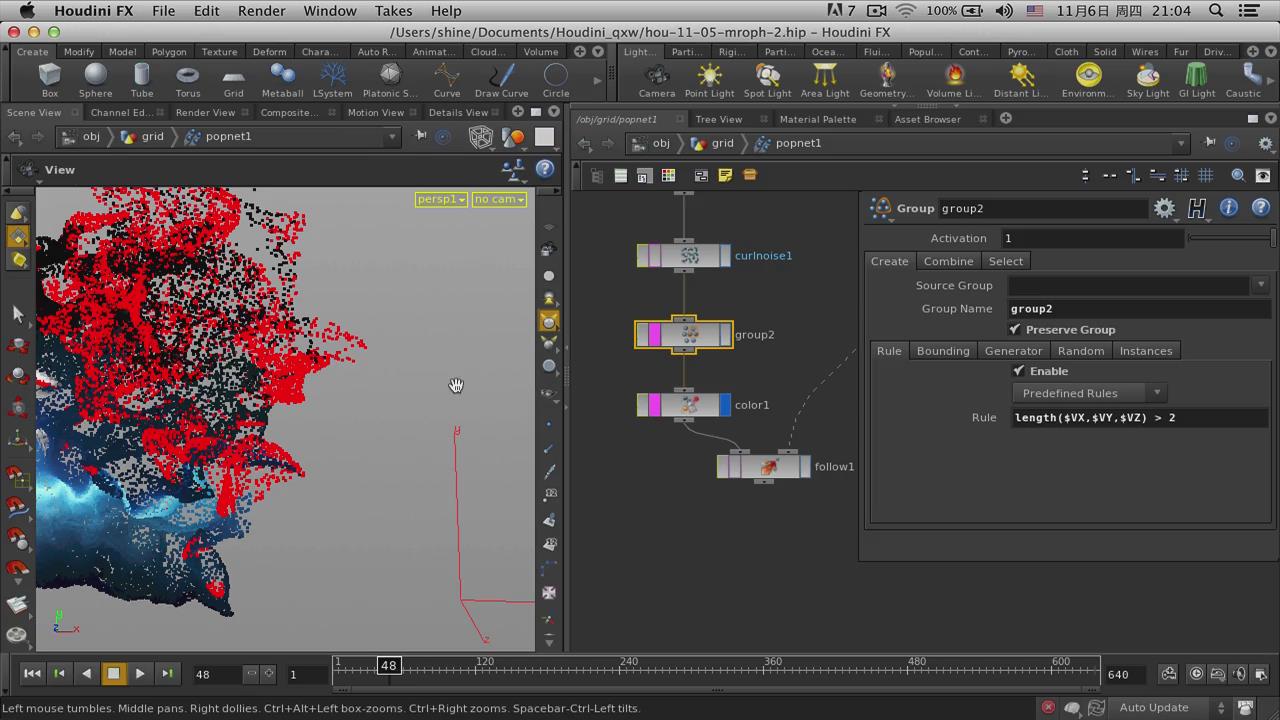Click the Group Name field
Image resolution: width=1280 pixels, height=720 pixels.
click(x=1138, y=309)
